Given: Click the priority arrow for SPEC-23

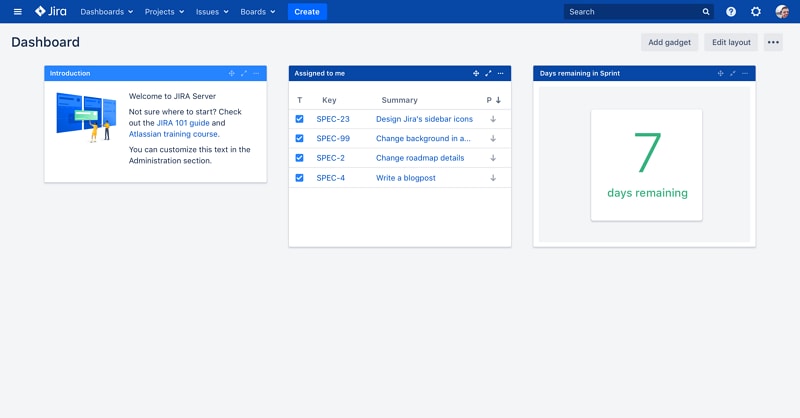Looking at the screenshot, I should [493, 119].
